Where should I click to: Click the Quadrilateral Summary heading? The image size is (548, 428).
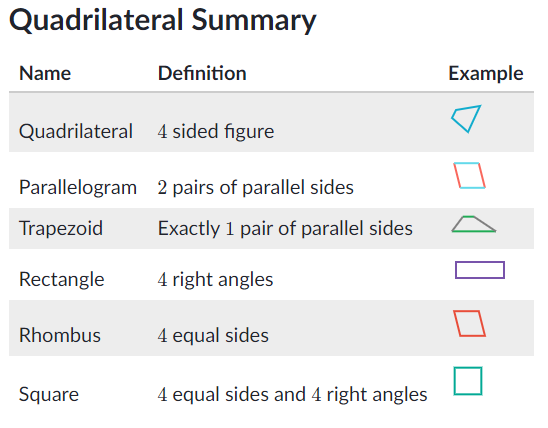163,20
